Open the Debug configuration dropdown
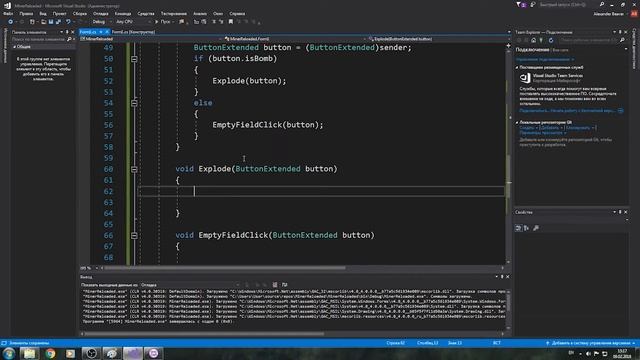The image size is (640, 360). point(101,22)
